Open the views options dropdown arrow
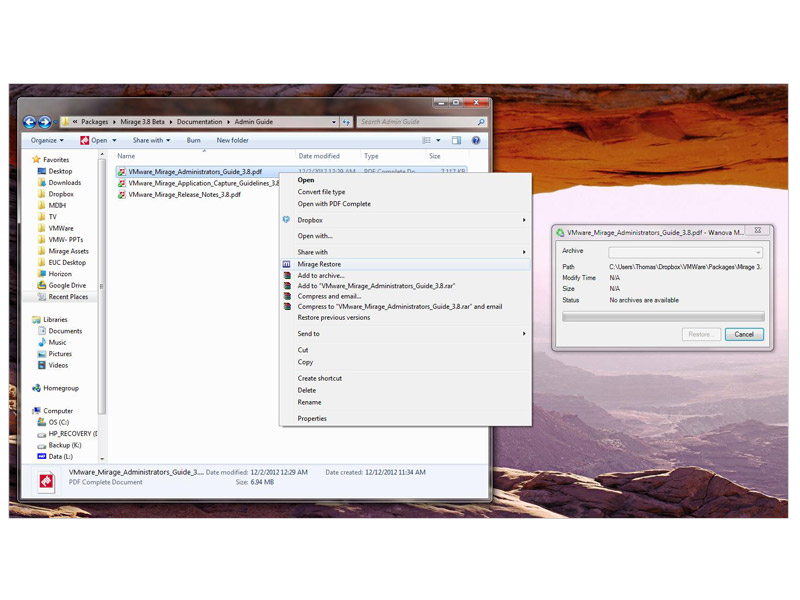 click(438, 140)
